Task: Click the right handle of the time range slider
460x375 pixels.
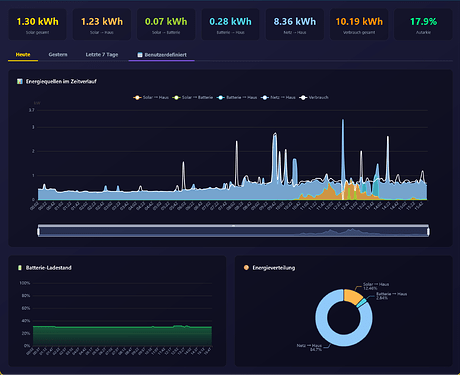Action: pyautogui.click(x=428, y=231)
